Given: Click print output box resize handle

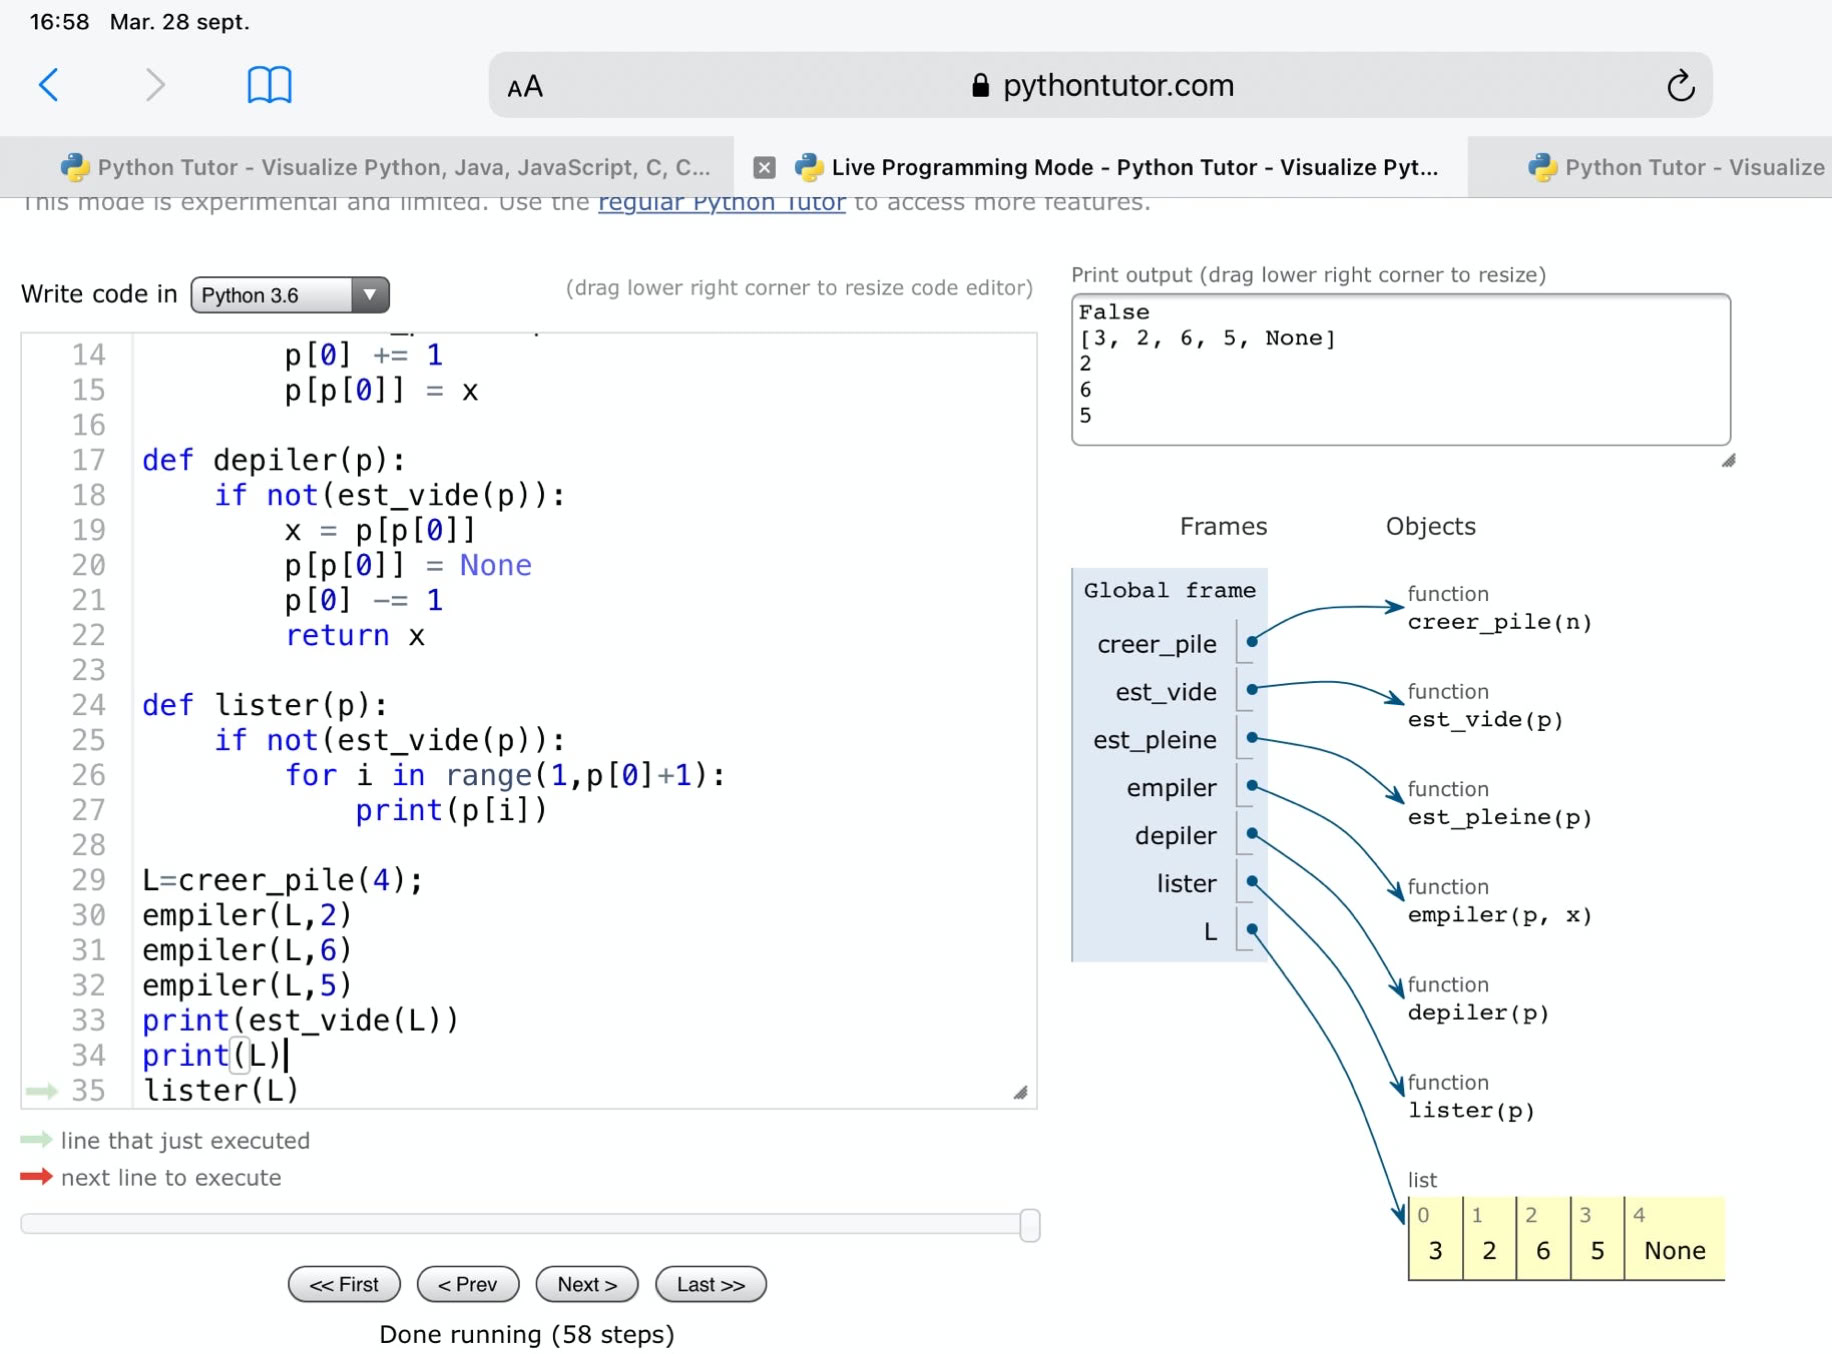Looking at the screenshot, I should tap(1728, 460).
